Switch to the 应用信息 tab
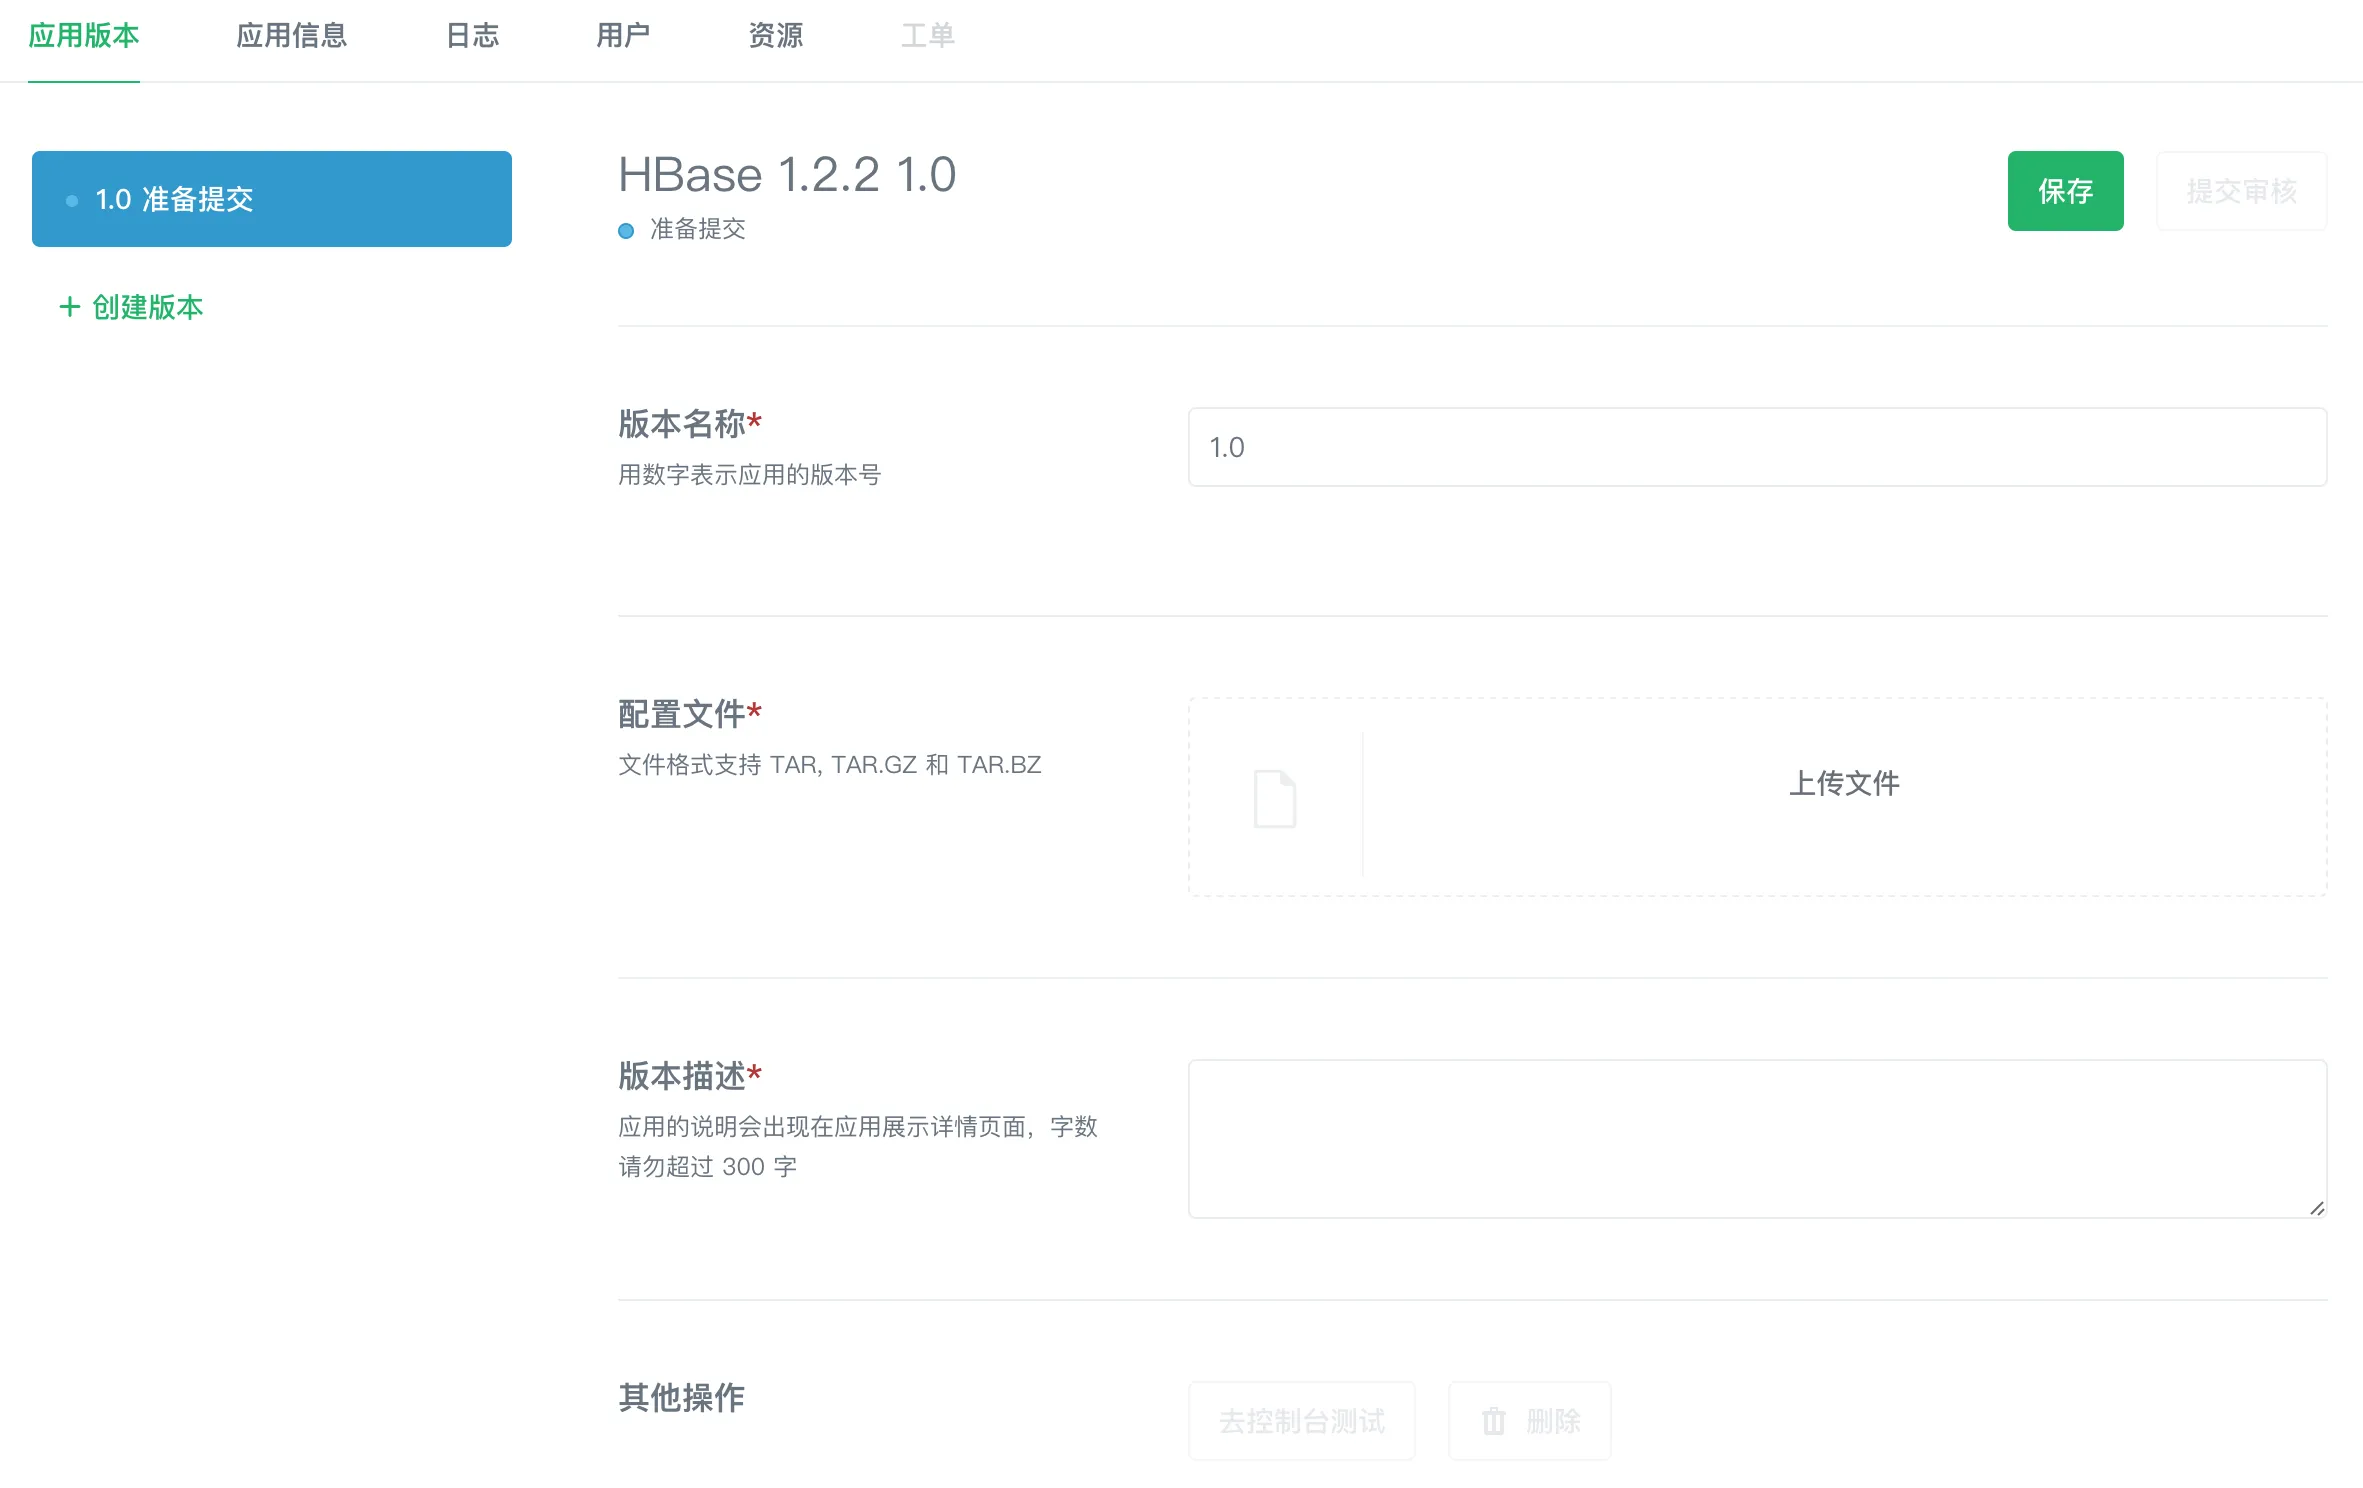Viewport: 2363px width, 1488px height. pos(292,35)
